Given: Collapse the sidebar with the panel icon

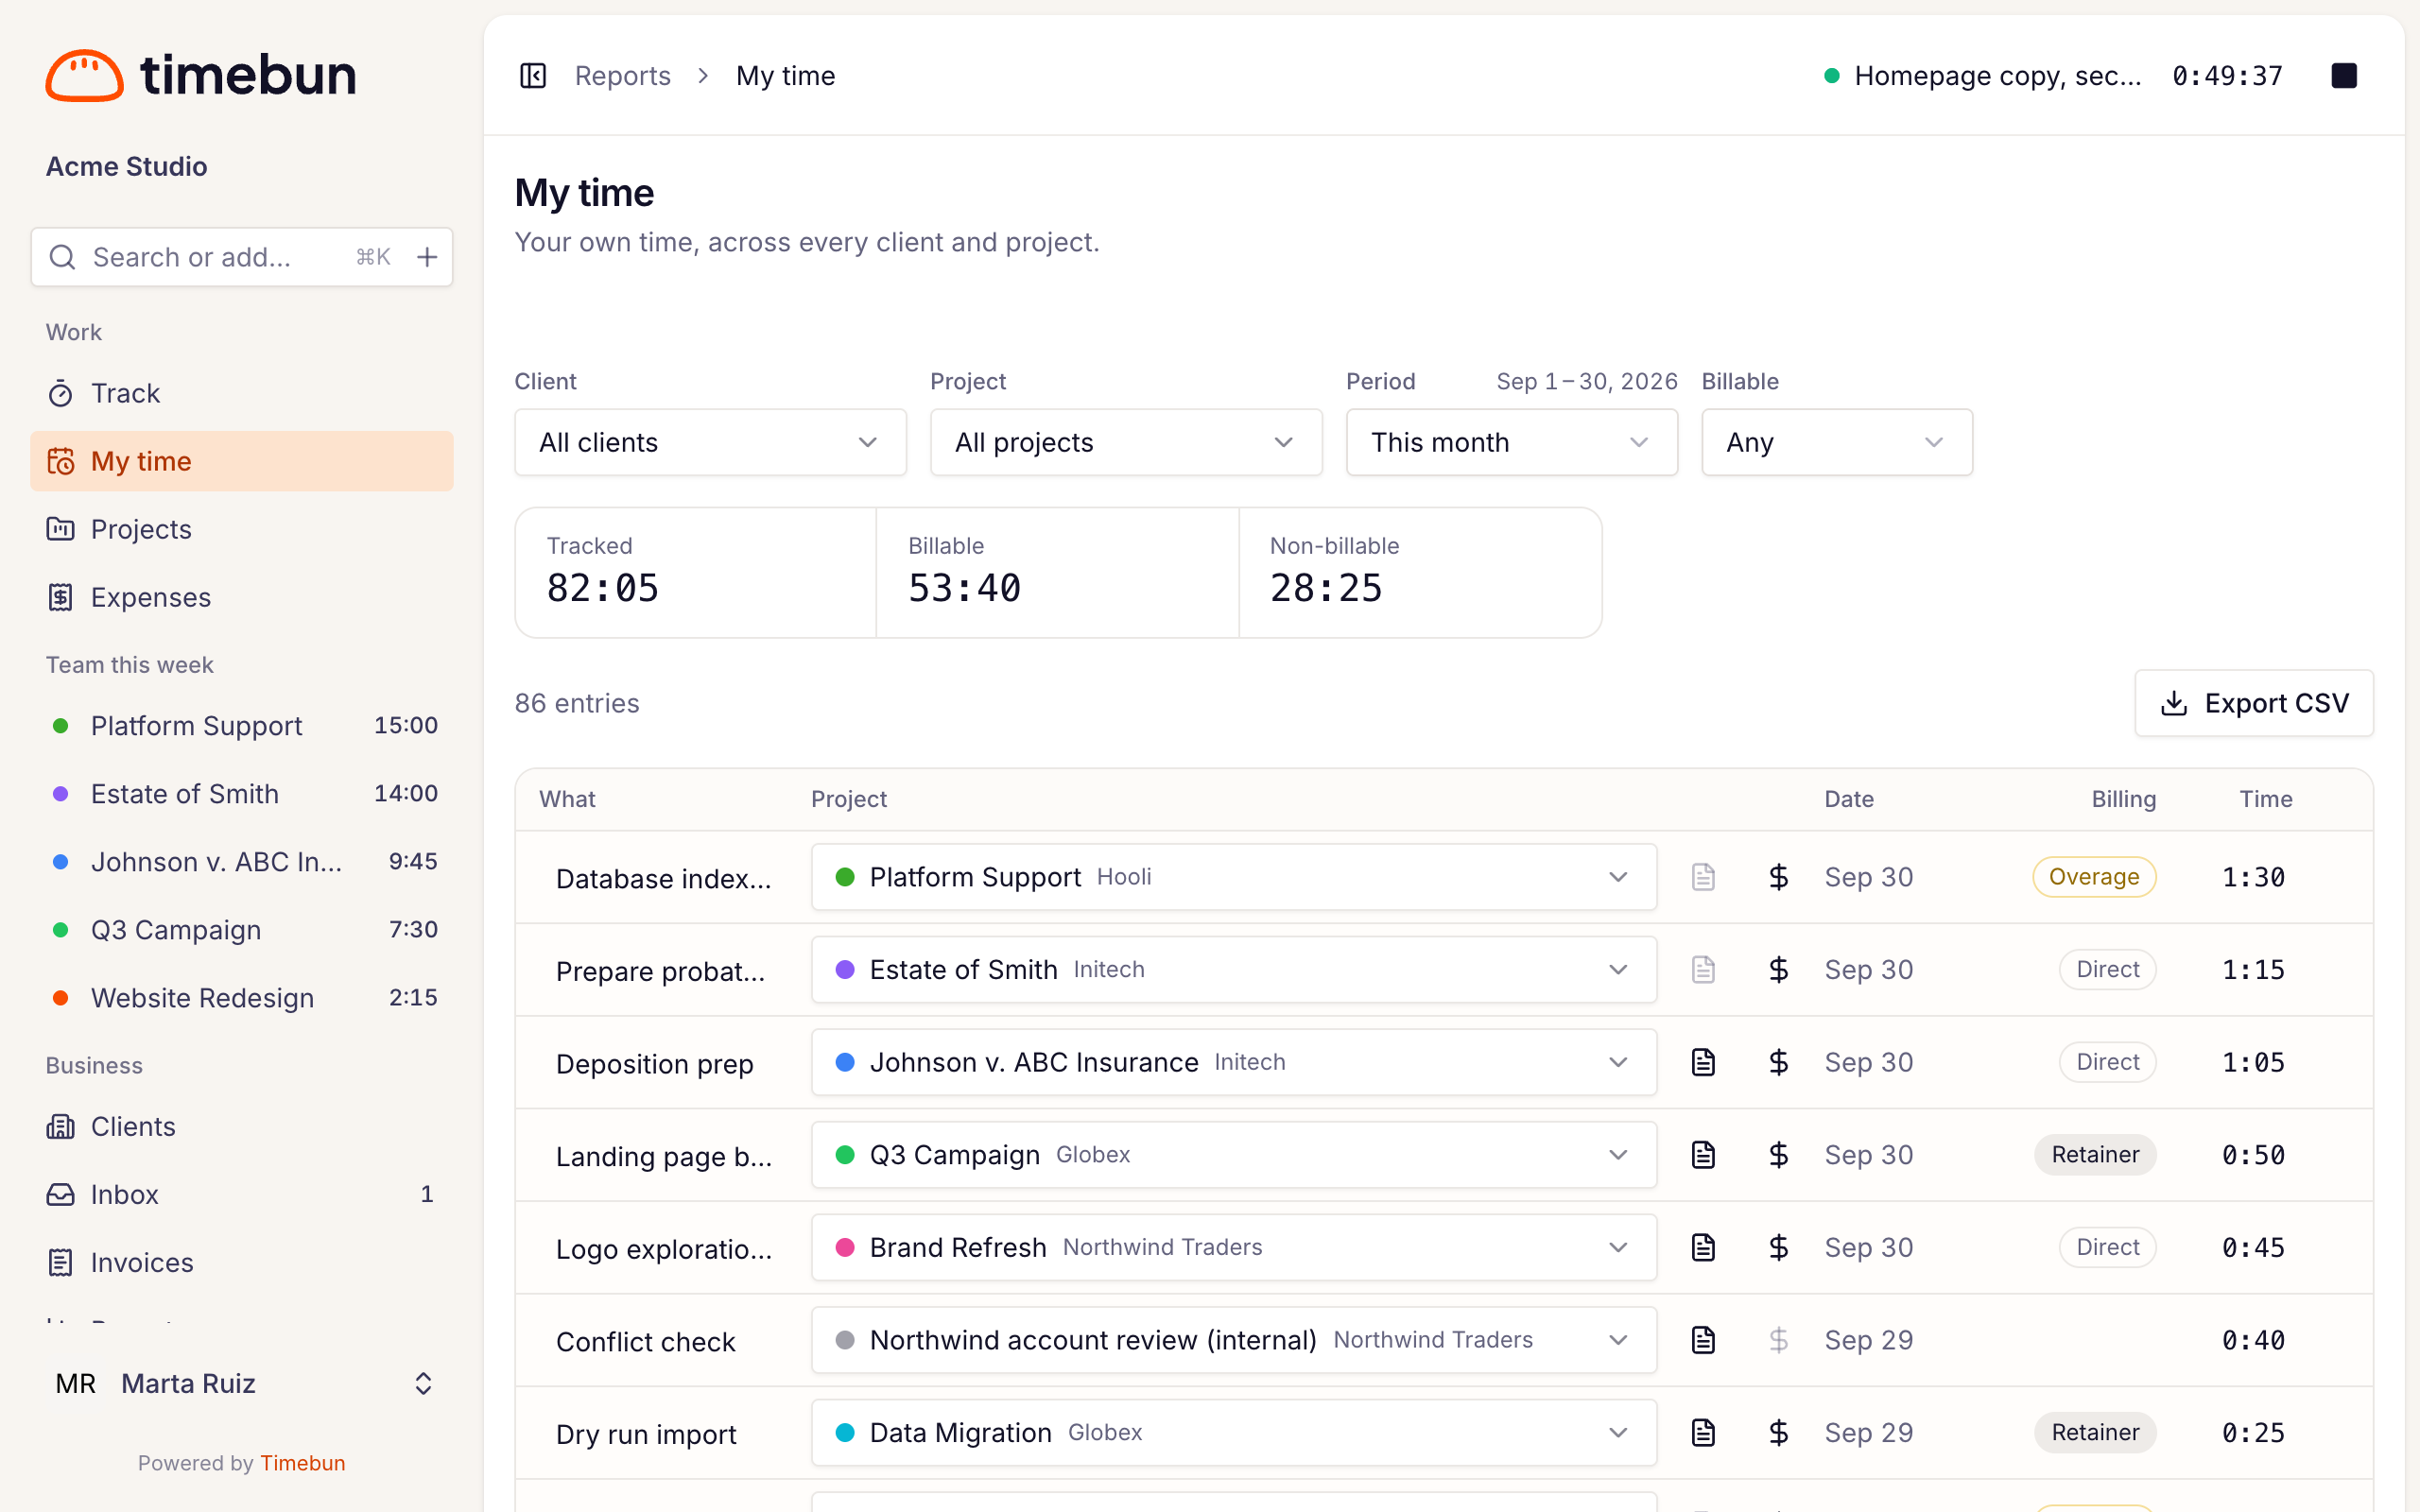Looking at the screenshot, I should [533, 76].
